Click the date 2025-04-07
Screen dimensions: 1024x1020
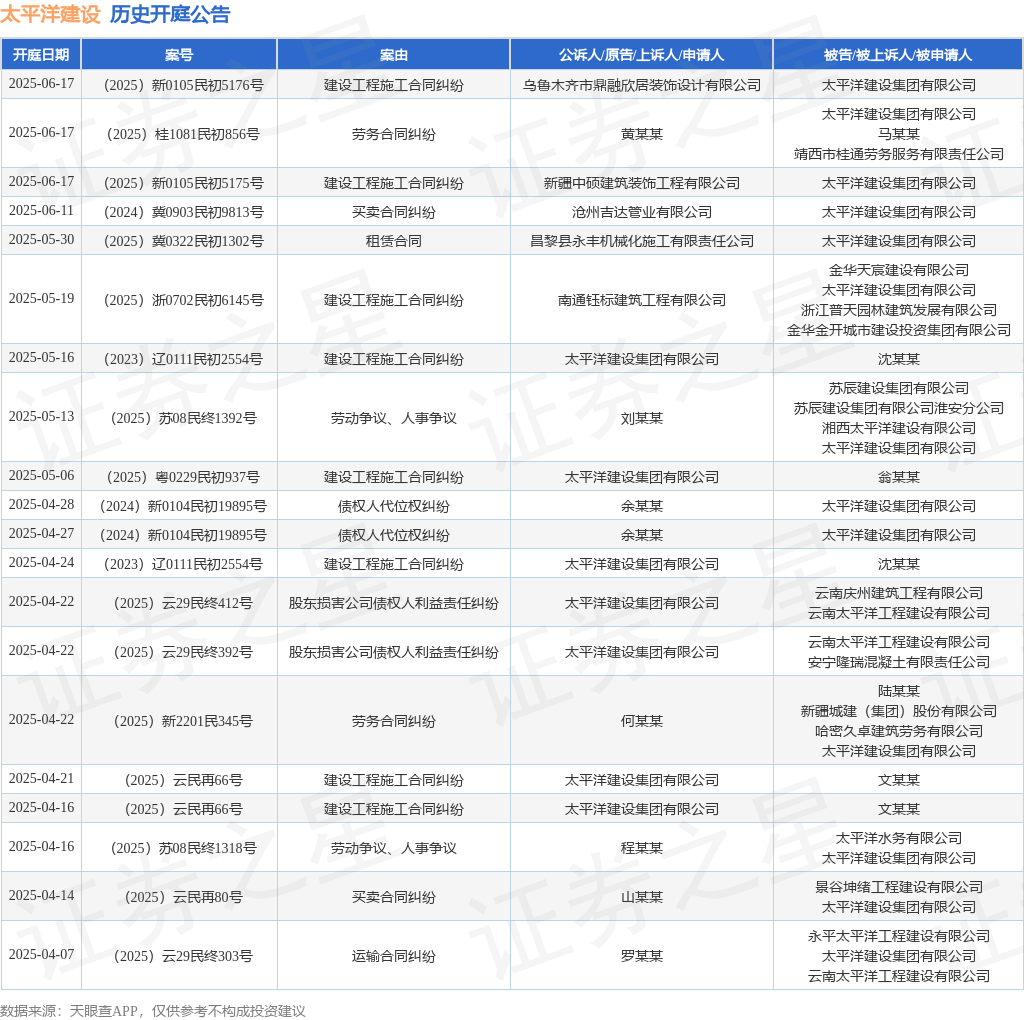click(x=41, y=954)
